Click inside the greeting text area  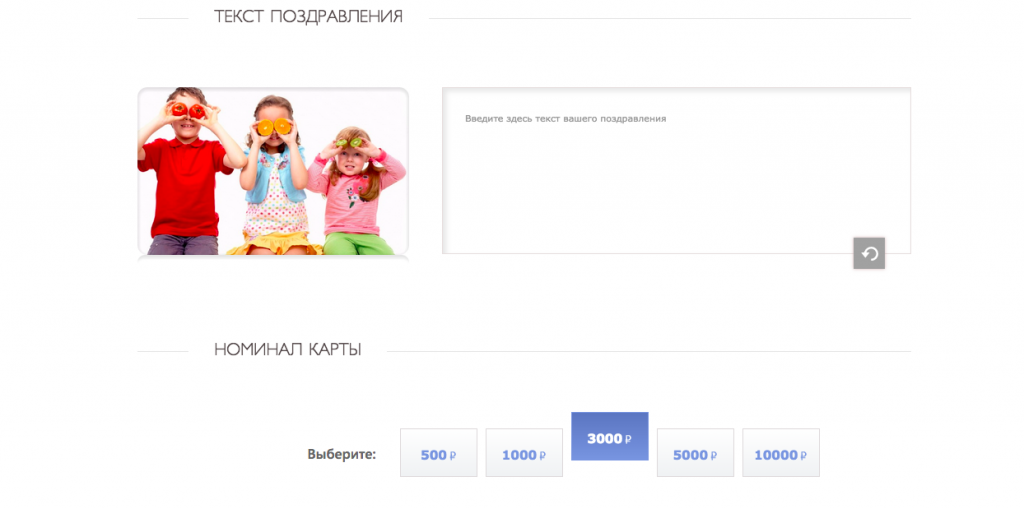click(676, 180)
